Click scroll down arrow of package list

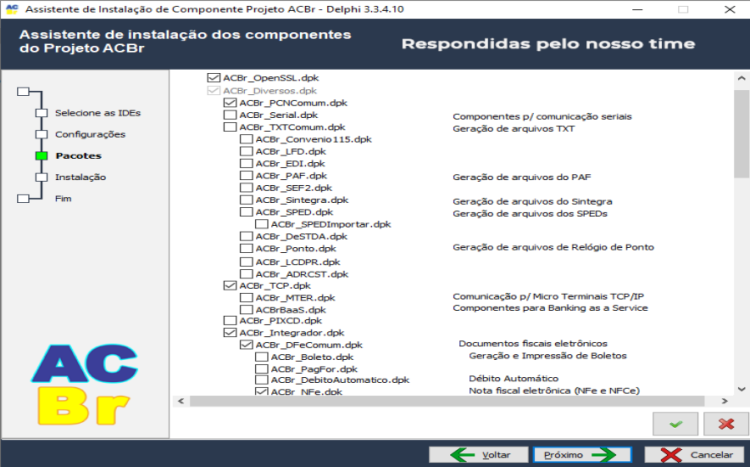pyautogui.click(x=741, y=389)
